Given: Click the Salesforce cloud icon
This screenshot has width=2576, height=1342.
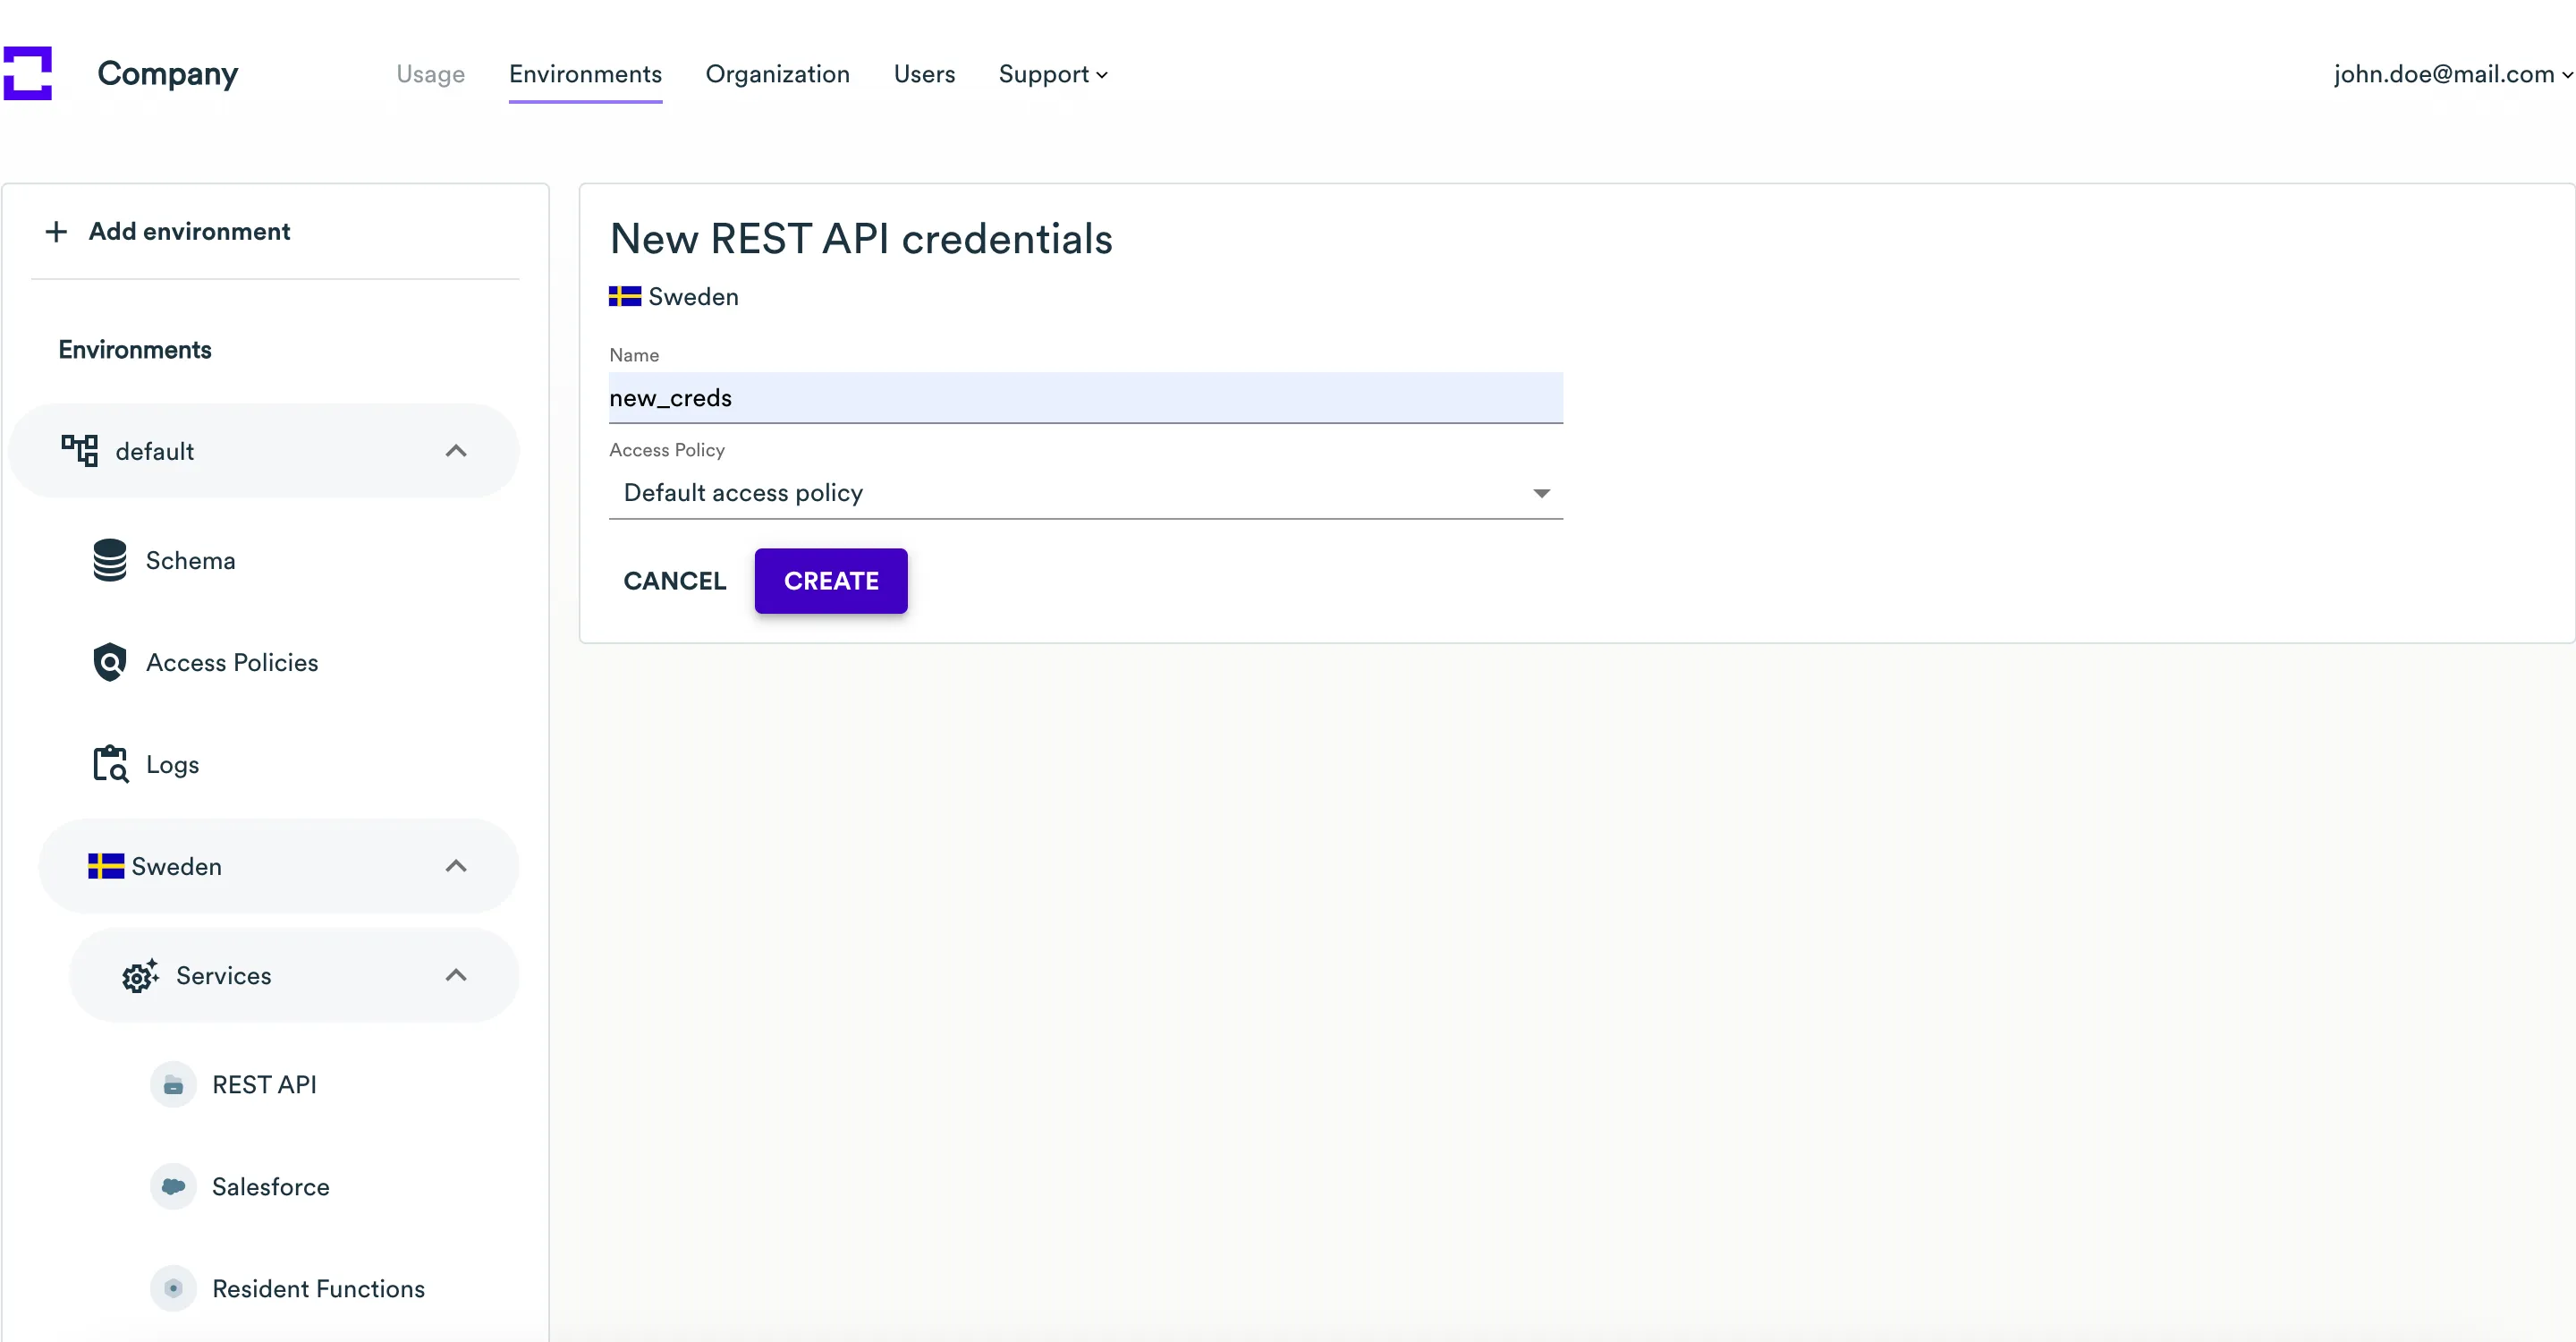Looking at the screenshot, I should 173,1187.
